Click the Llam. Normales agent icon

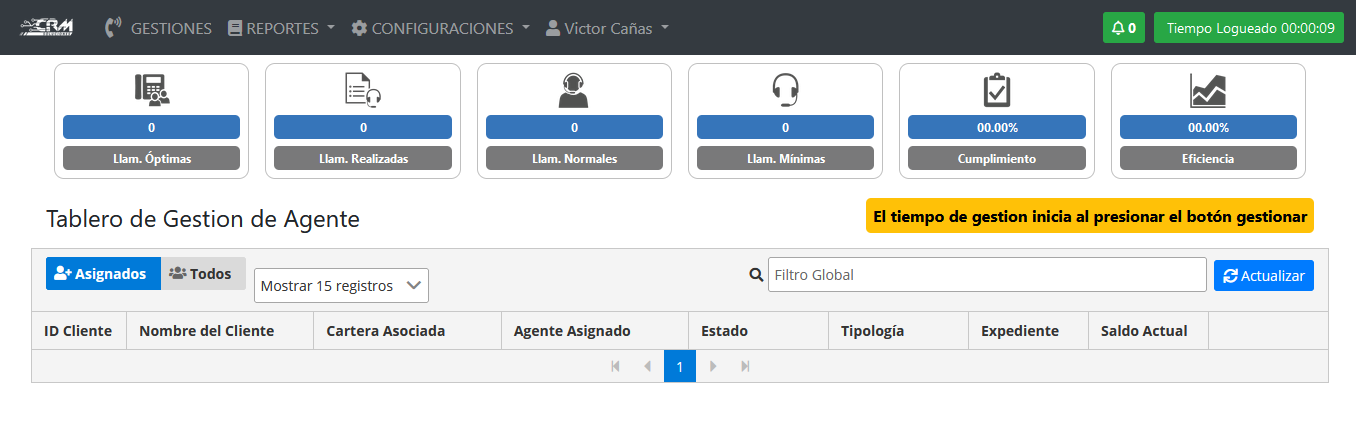coord(574,90)
